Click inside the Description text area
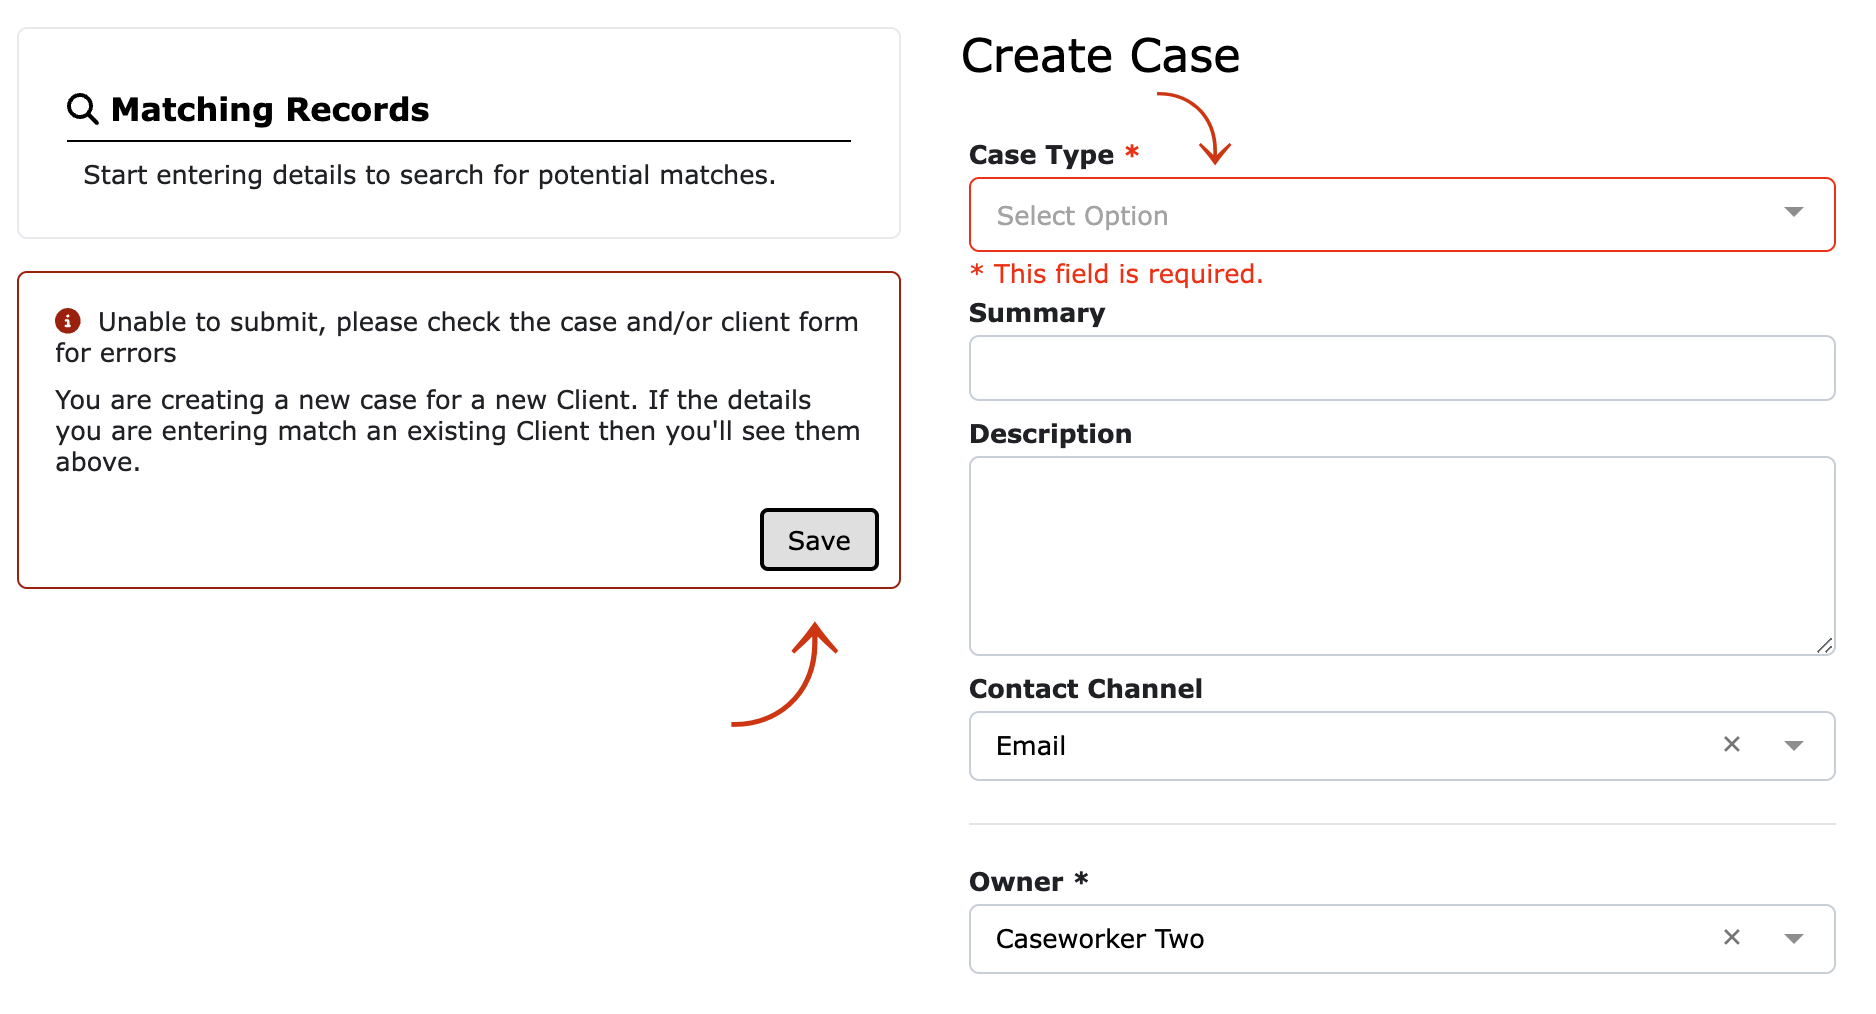 1402,556
